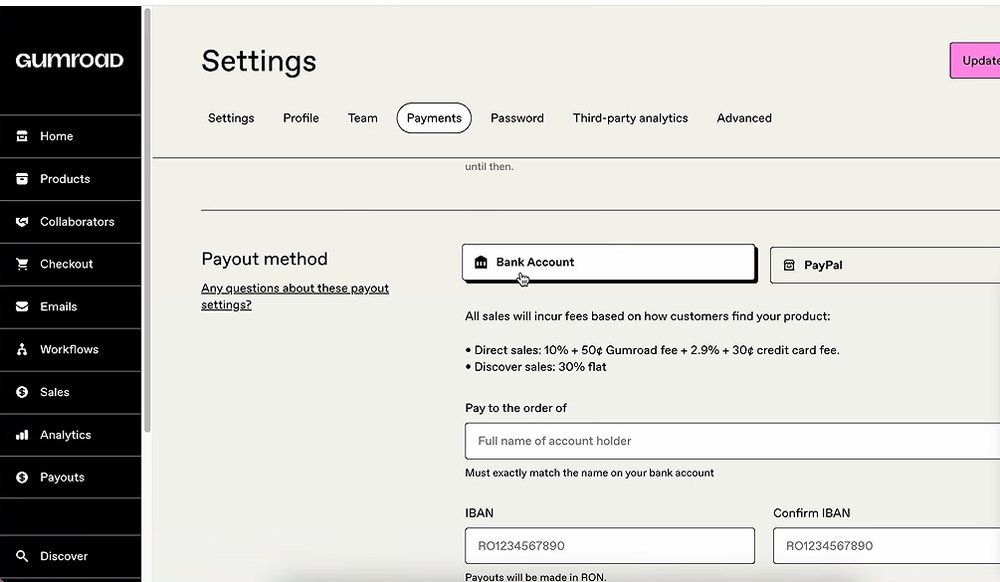Click the Home storefront icon in sidebar
The image size is (1000, 582).
click(22, 136)
